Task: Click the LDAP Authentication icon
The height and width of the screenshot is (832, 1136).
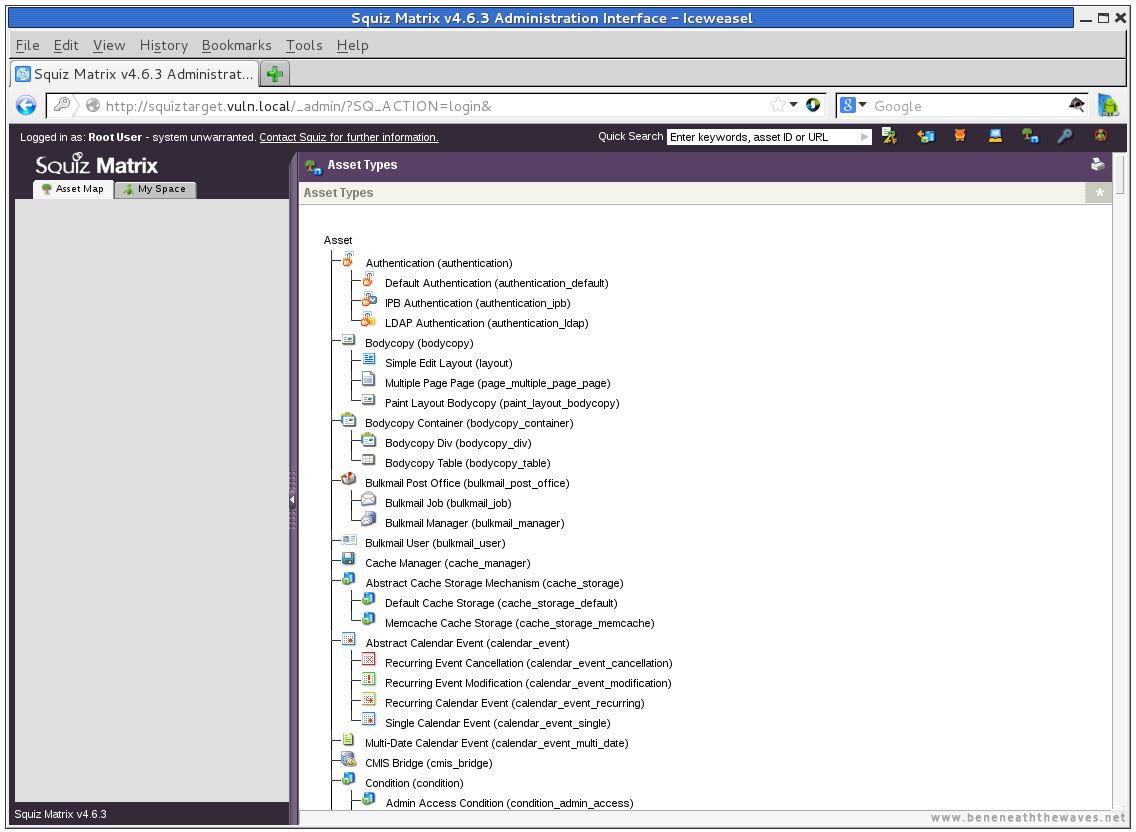Action: [369, 319]
